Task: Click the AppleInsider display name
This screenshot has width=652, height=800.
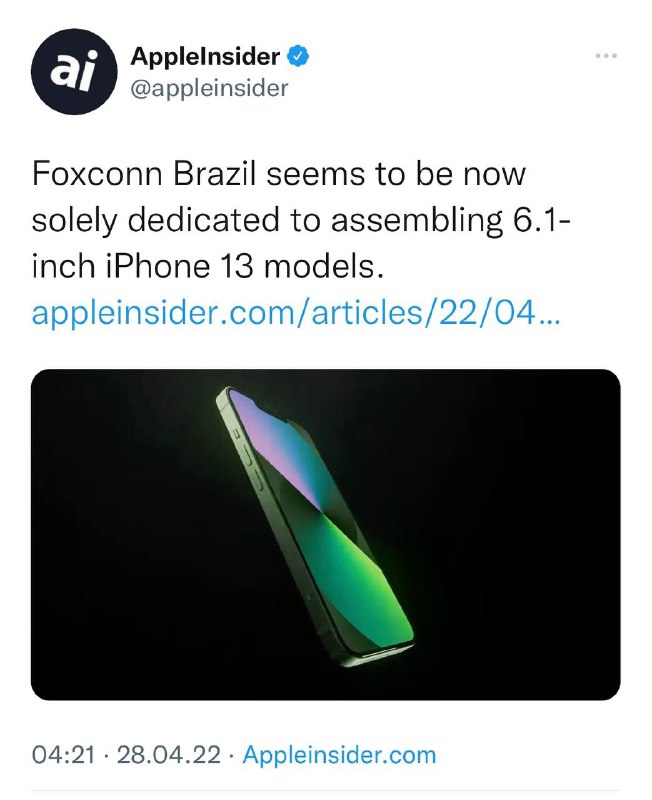Action: coord(205,57)
